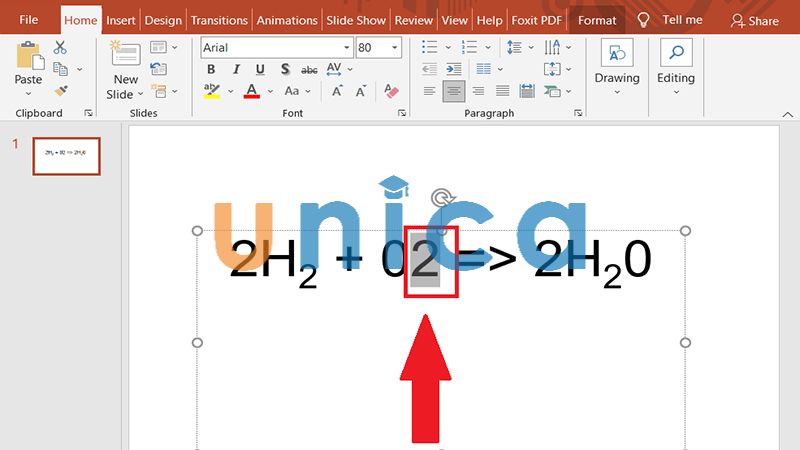800x450 pixels.
Task: Apply the yellow text highlight color
Action: click(211, 91)
